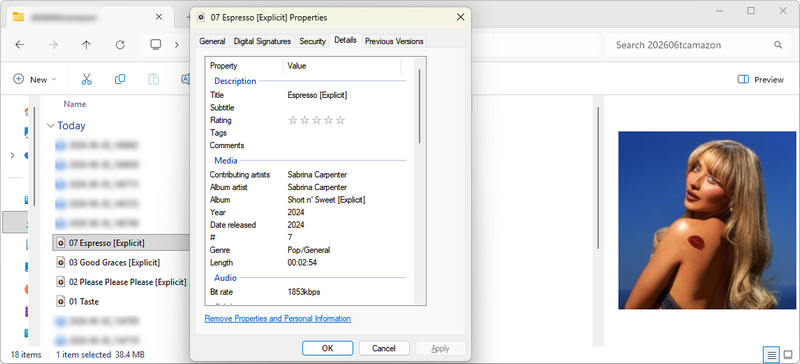Expand the navigation pane tree node
Image resolution: width=800 pixels, height=364 pixels.
[x=12, y=155]
